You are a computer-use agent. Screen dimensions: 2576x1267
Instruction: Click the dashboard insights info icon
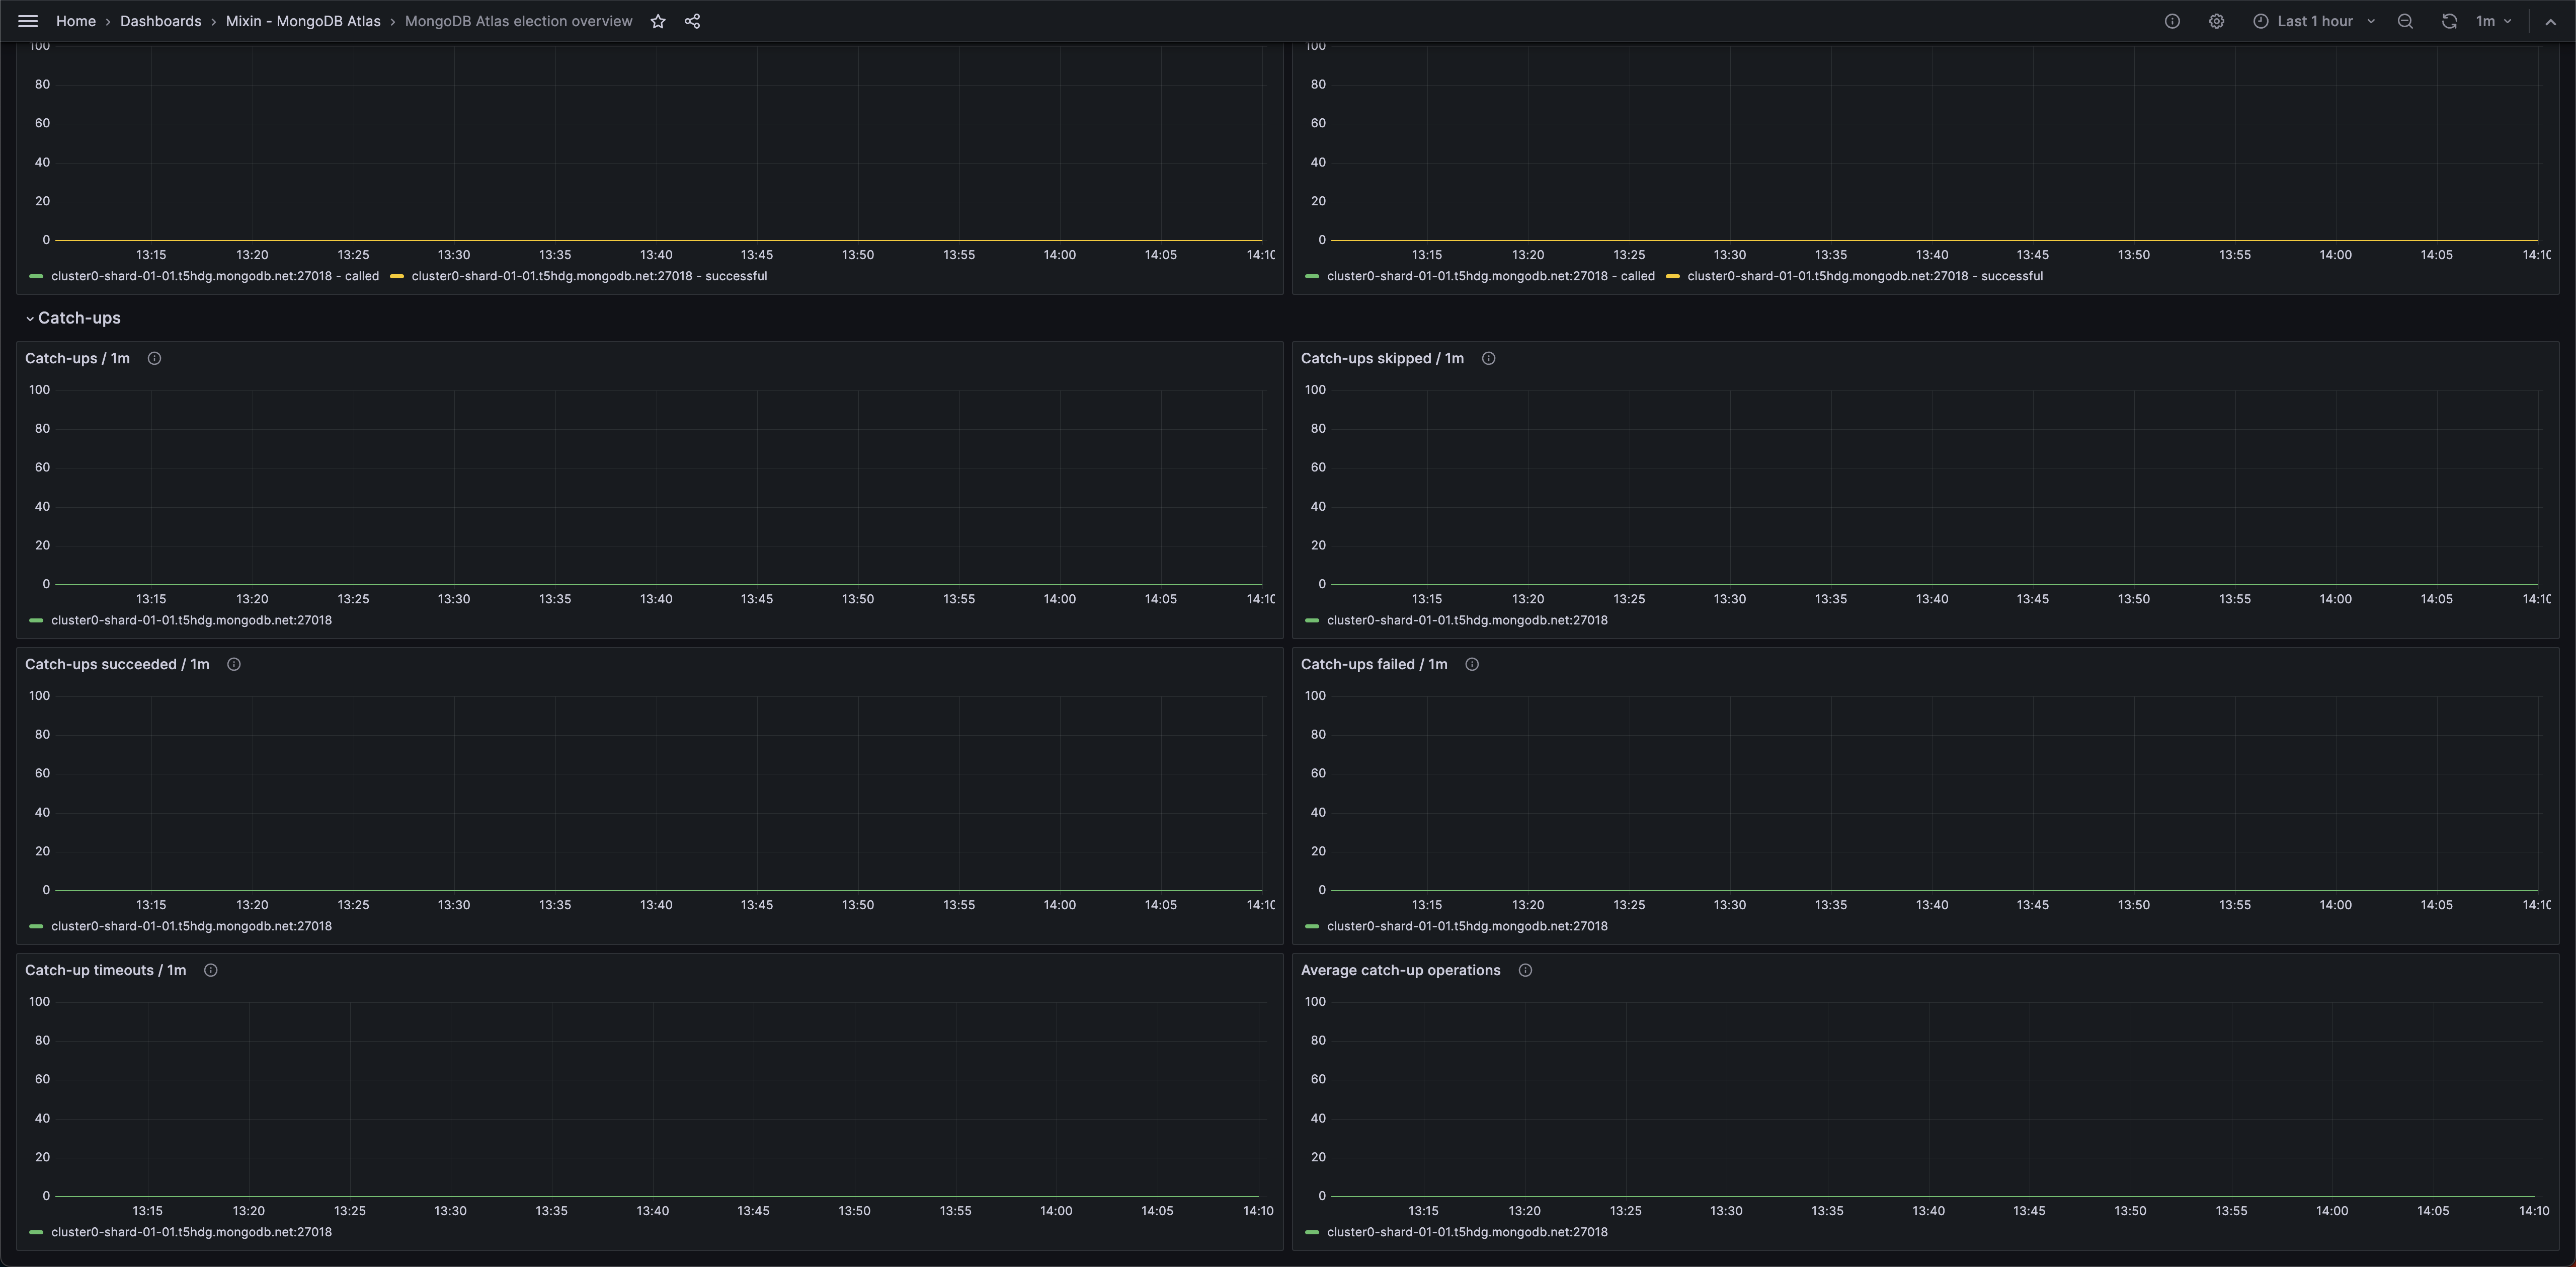2172,21
